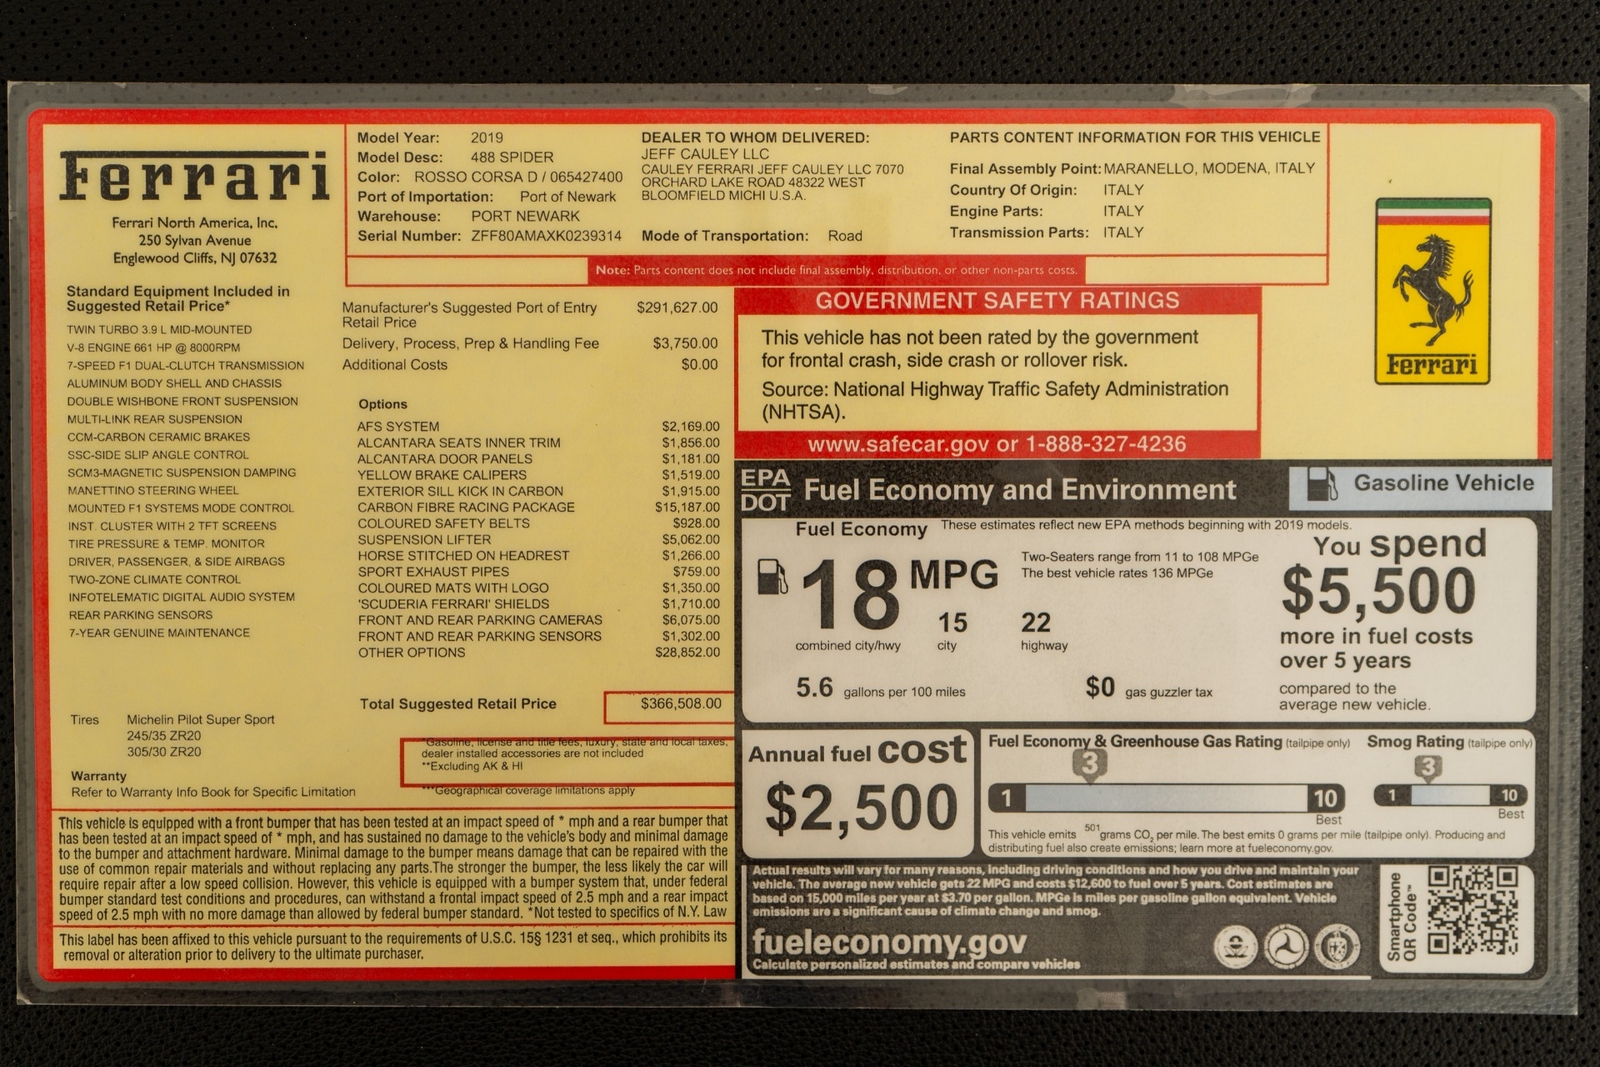
Task: Select the Gasoline Vehicle label
Action: point(1443,483)
